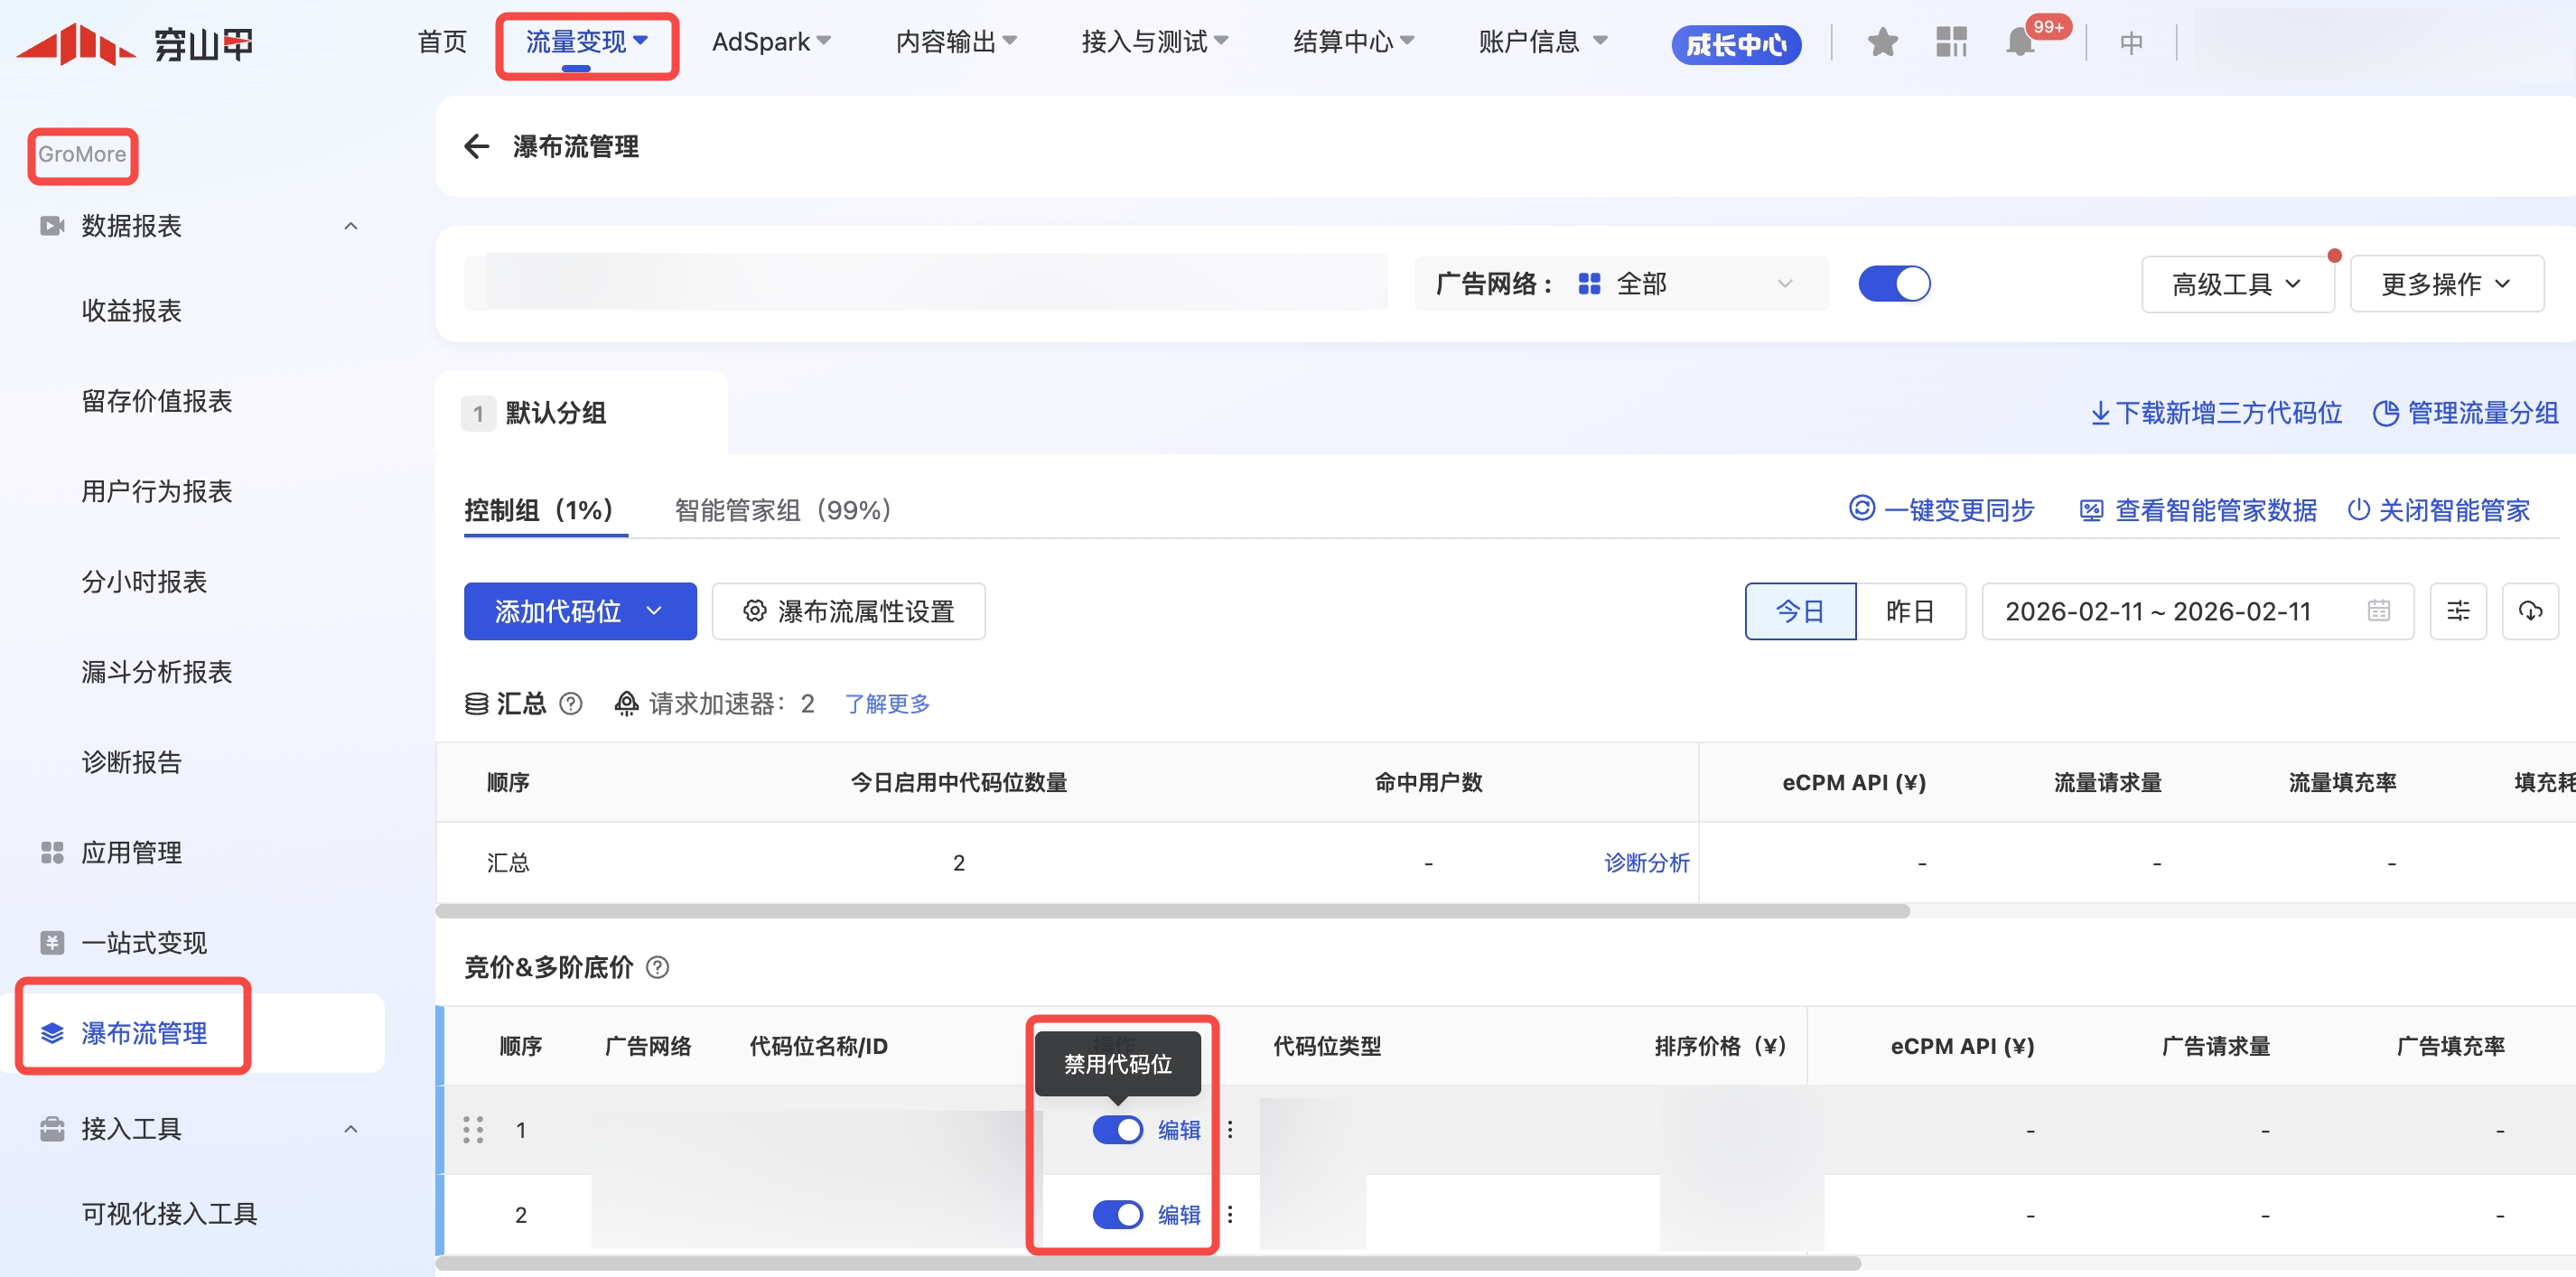Click the back arrow beside 瀑布流管理
This screenshot has height=1277, width=2576.
476,147
